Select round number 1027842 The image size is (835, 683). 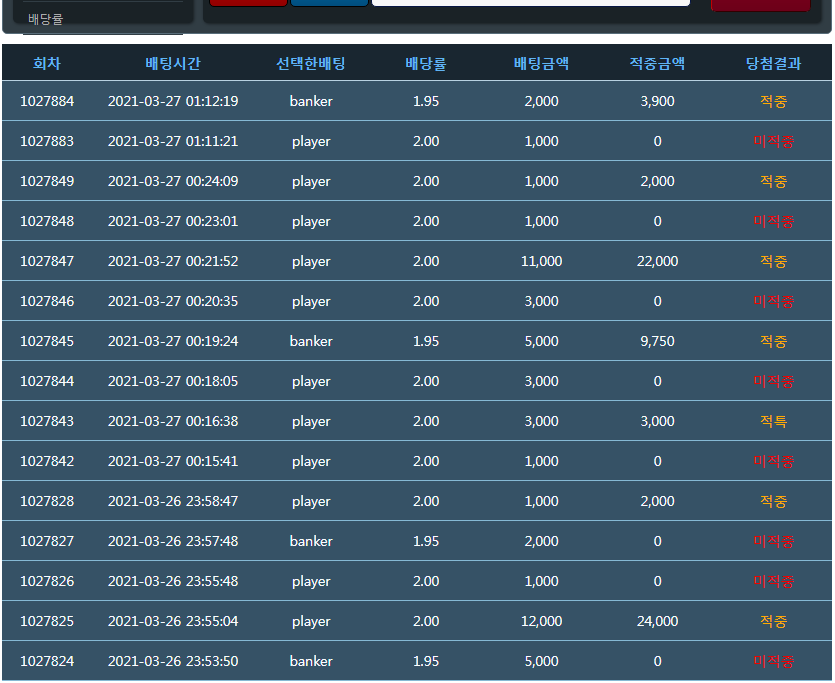47,461
